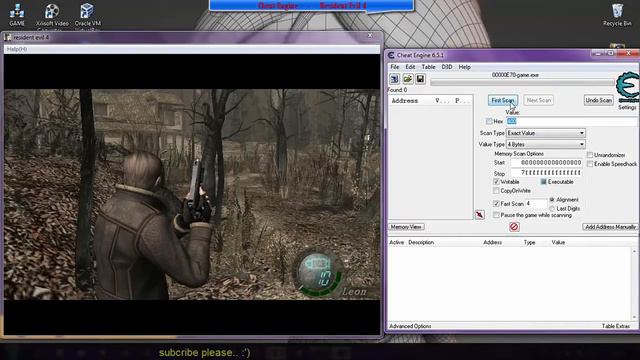640x360 pixels.
Task: Open the Table menu
Action: click(428, 67)
